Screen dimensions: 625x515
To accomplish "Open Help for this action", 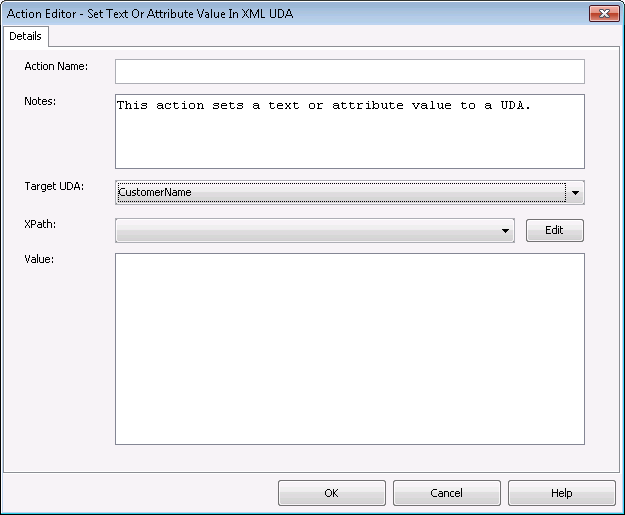I will pos(561,493).
